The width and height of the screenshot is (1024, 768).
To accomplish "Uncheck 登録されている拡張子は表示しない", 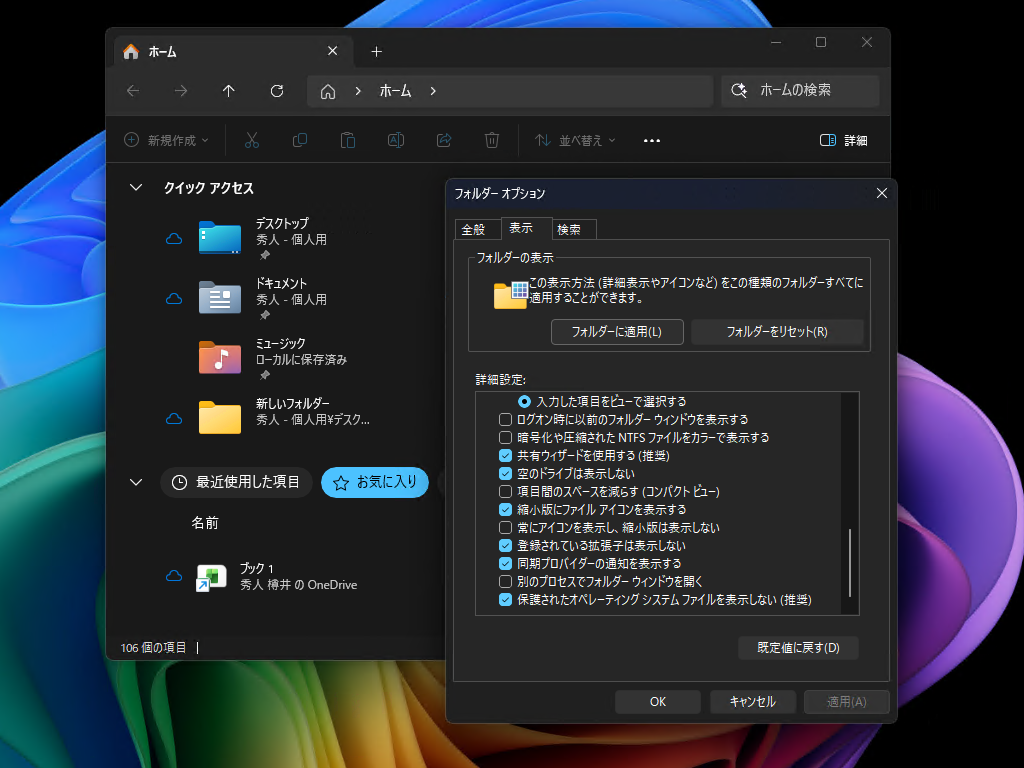I will tap(505, 545).
